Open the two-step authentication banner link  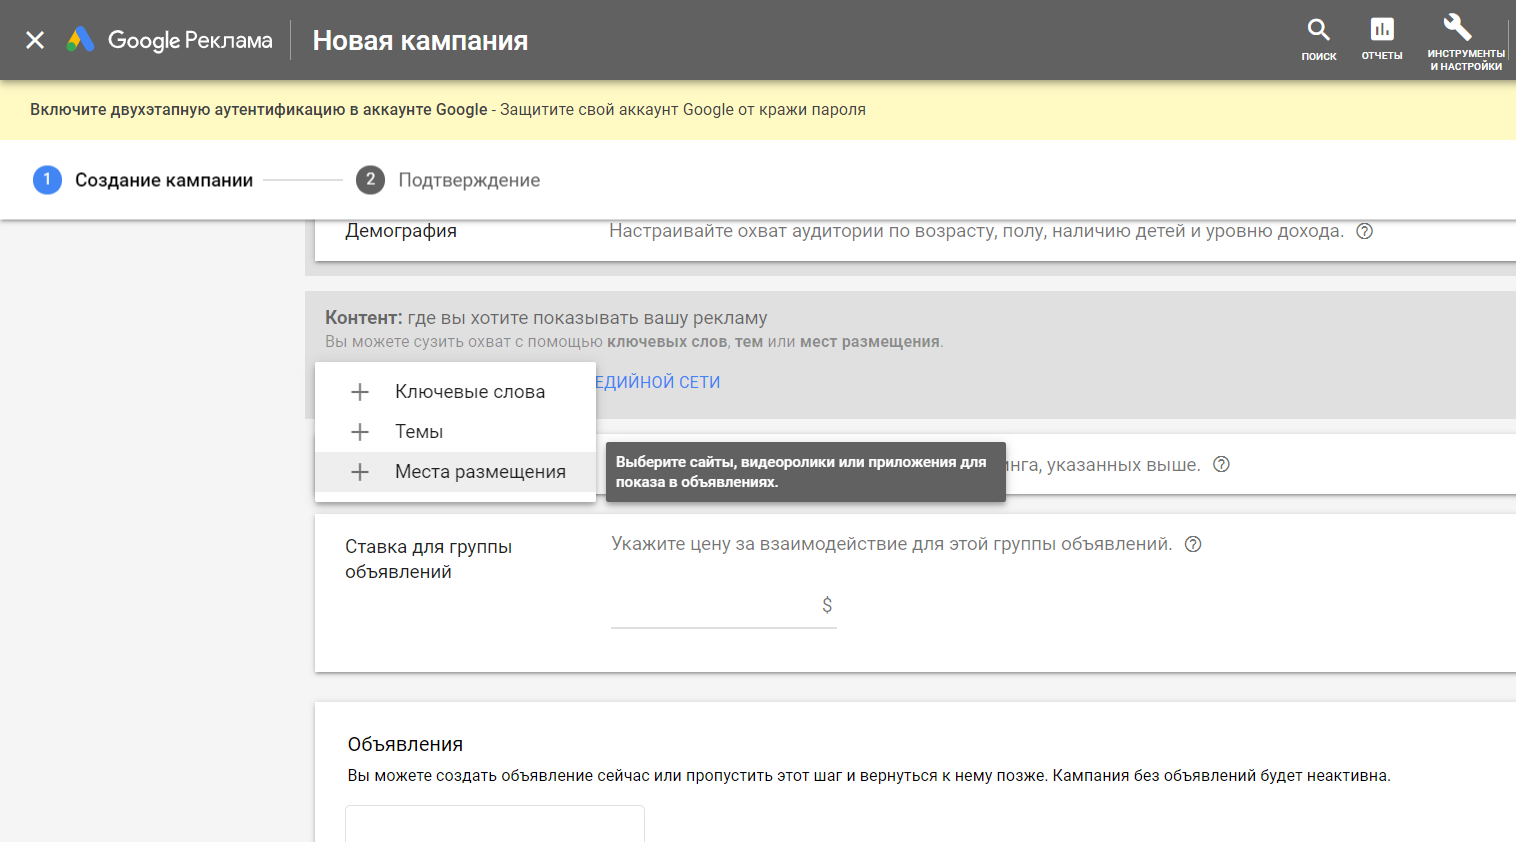pyautogui.click(x=258, y=110)
